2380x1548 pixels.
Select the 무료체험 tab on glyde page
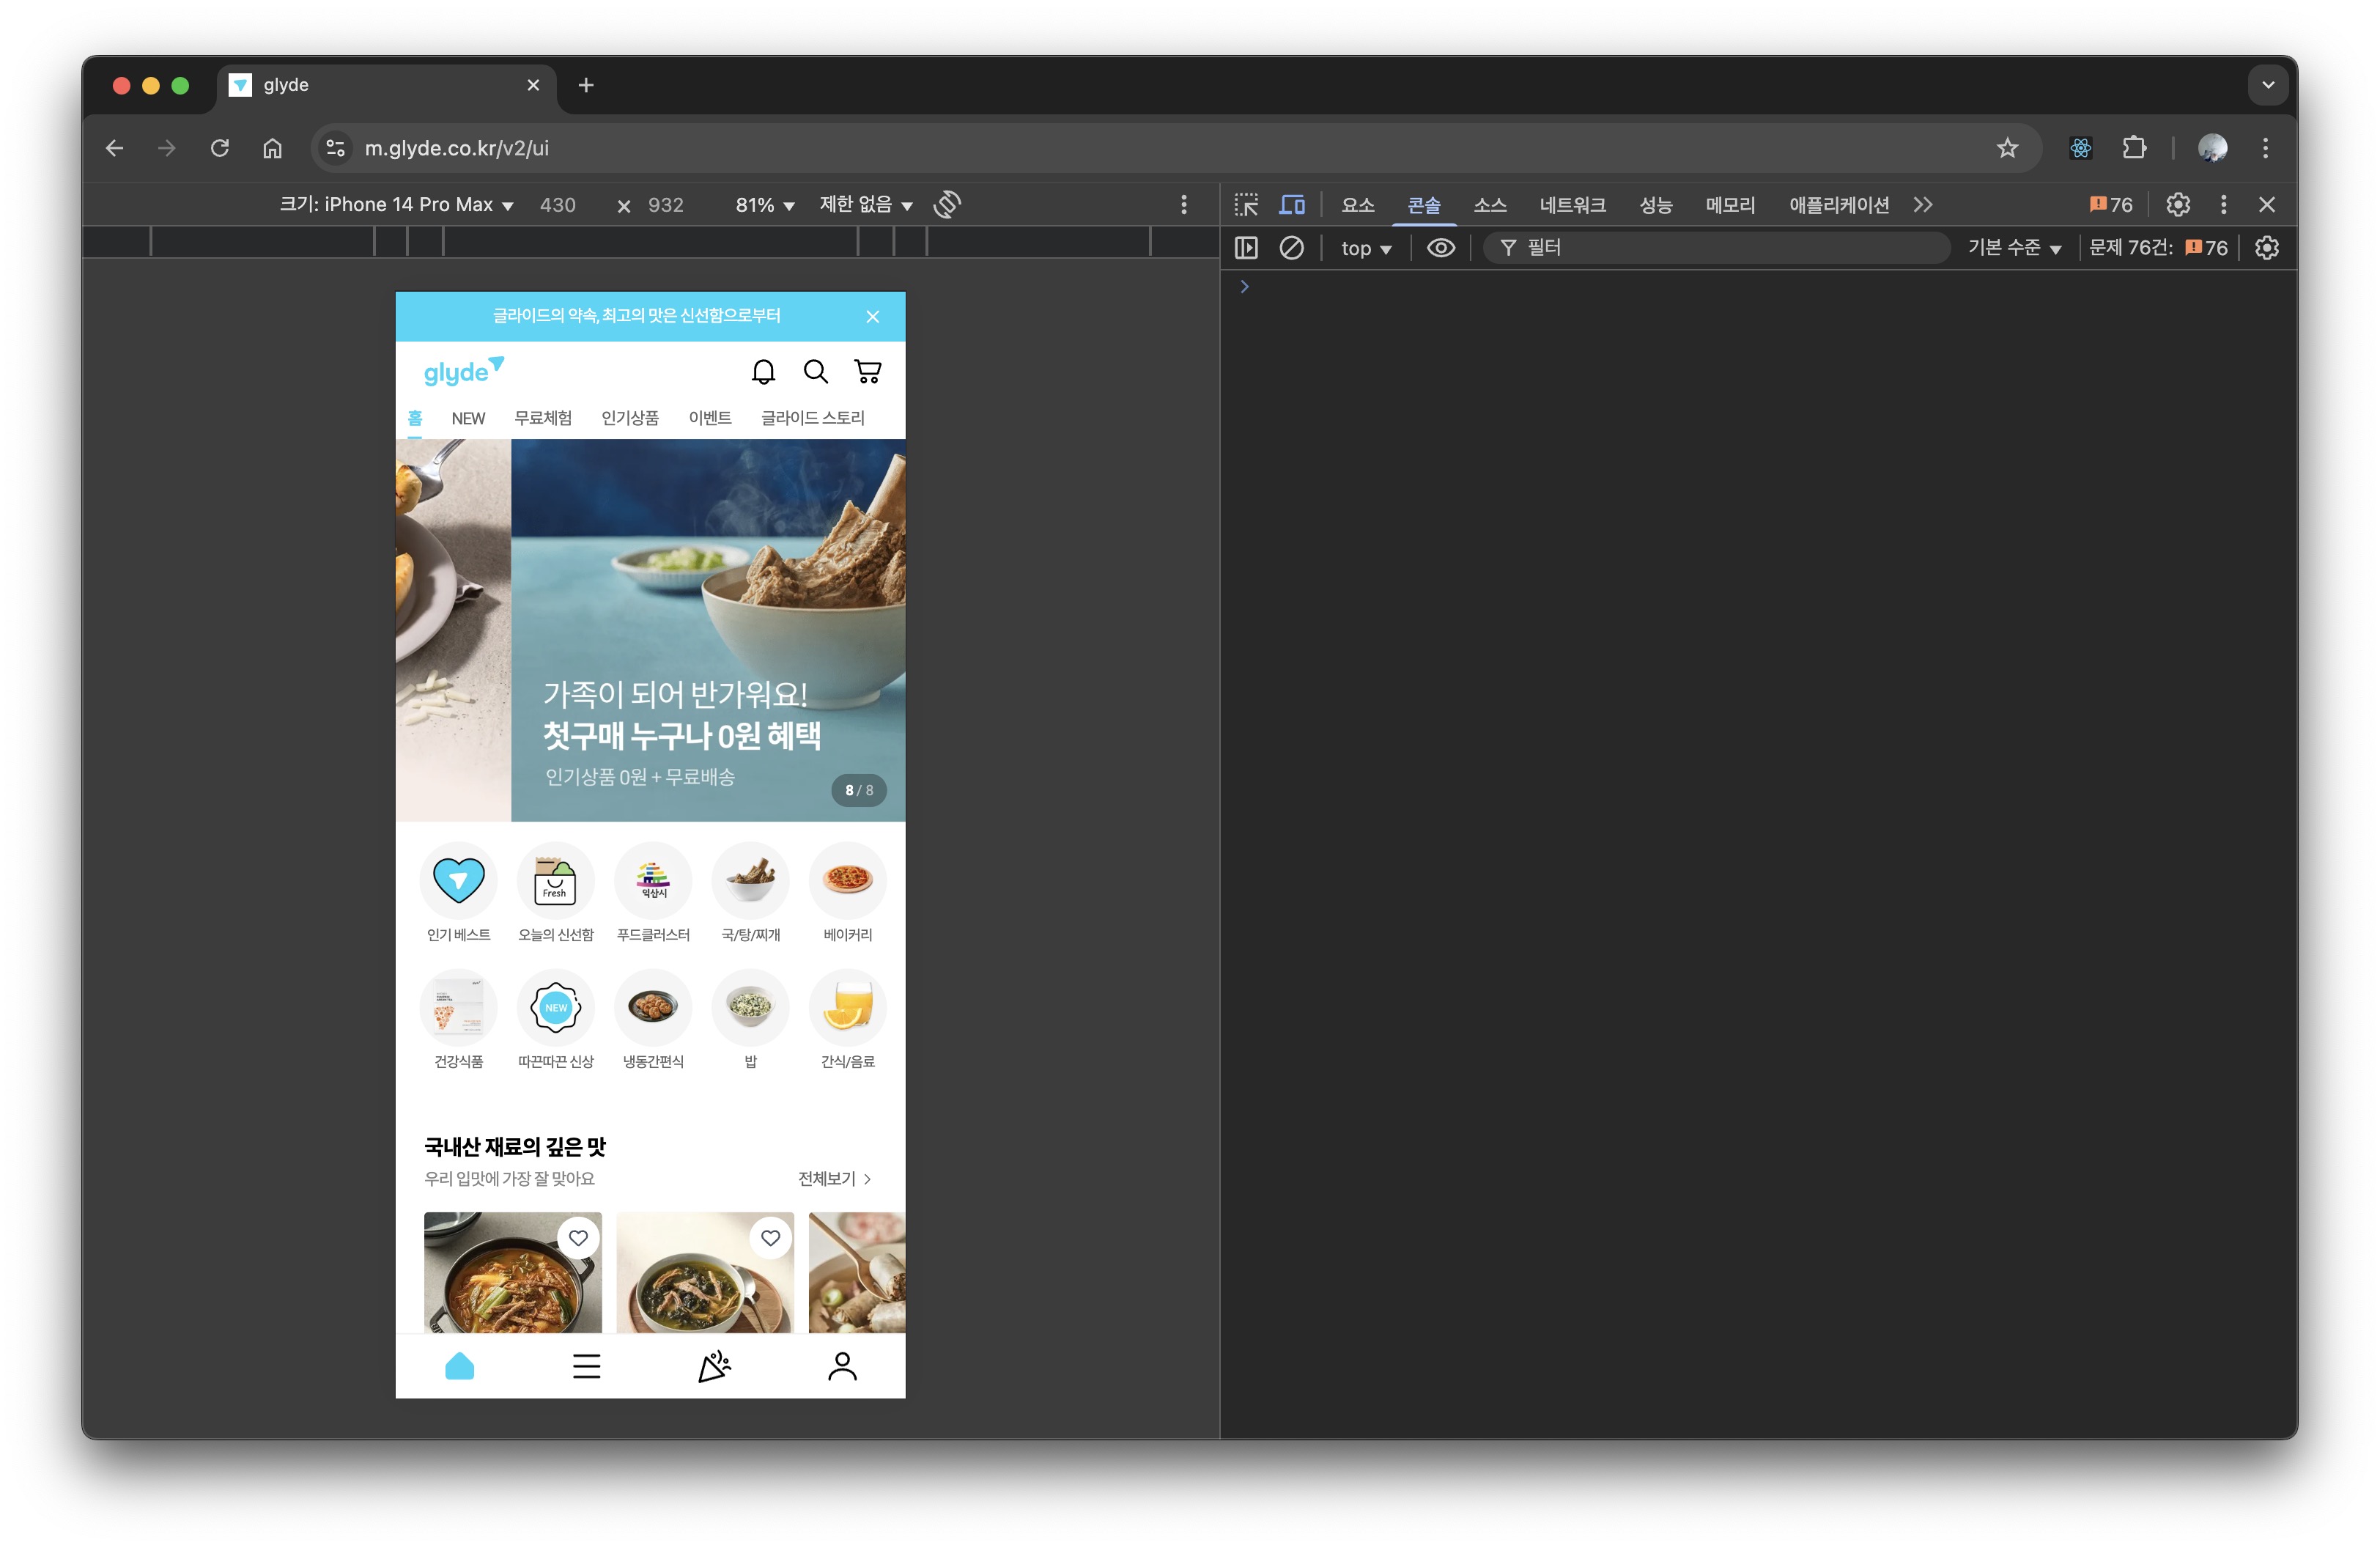click(543, 418)
